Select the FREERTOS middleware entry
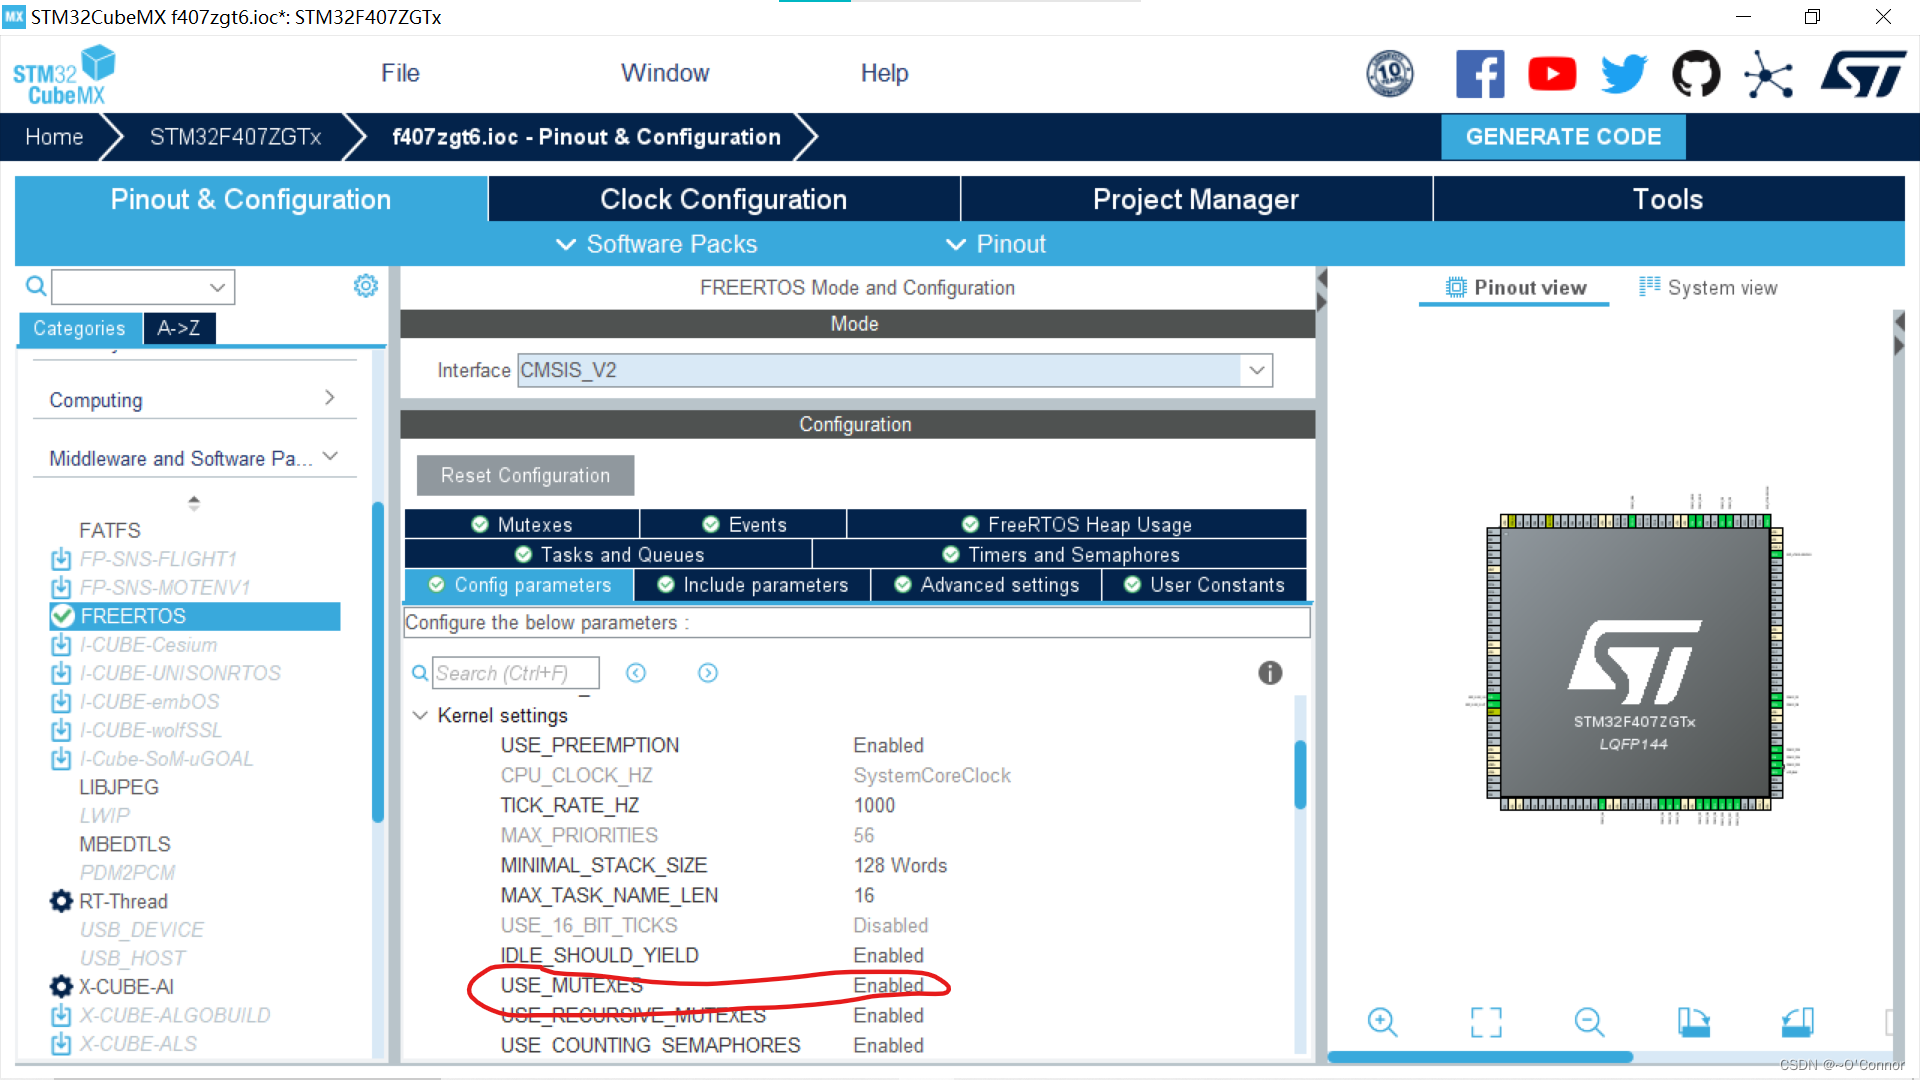This screenshot has height=1080, width=1920. (x=133, y=616)
